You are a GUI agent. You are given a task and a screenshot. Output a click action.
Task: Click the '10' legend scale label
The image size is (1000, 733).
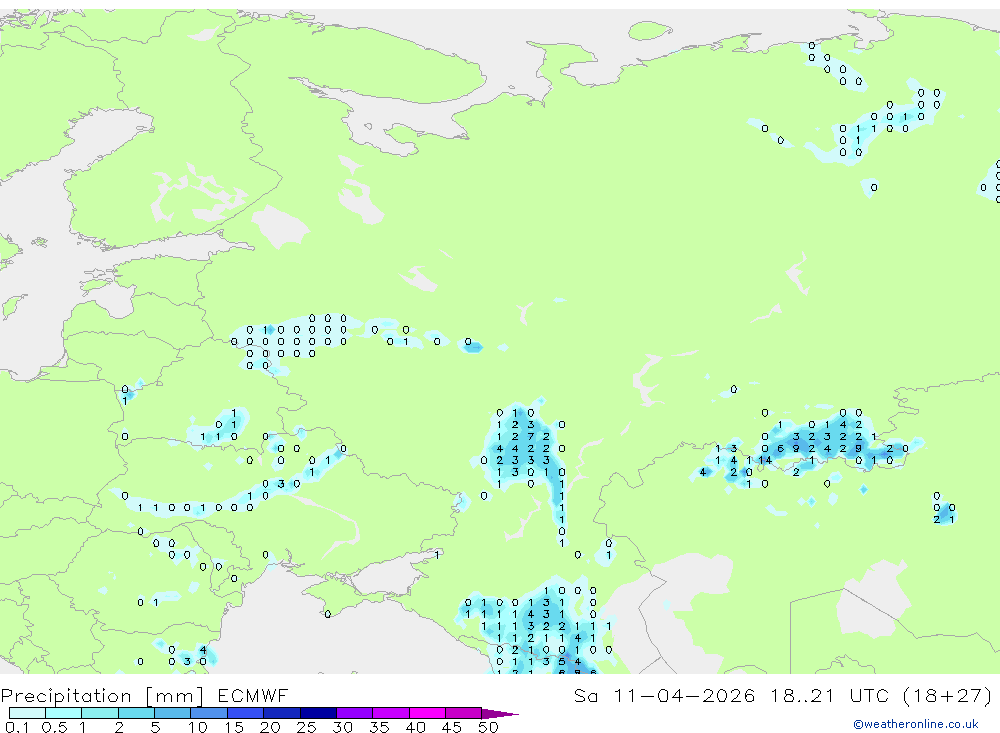(x=198, y=727)
